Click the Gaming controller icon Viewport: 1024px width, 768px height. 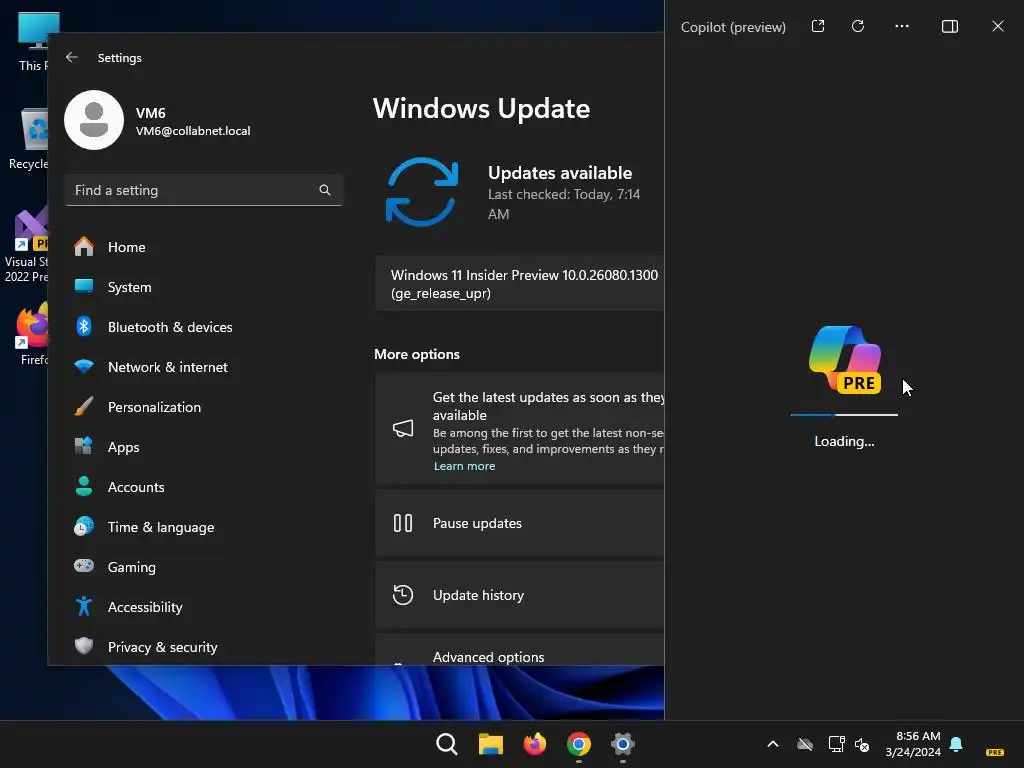(84, 566)
